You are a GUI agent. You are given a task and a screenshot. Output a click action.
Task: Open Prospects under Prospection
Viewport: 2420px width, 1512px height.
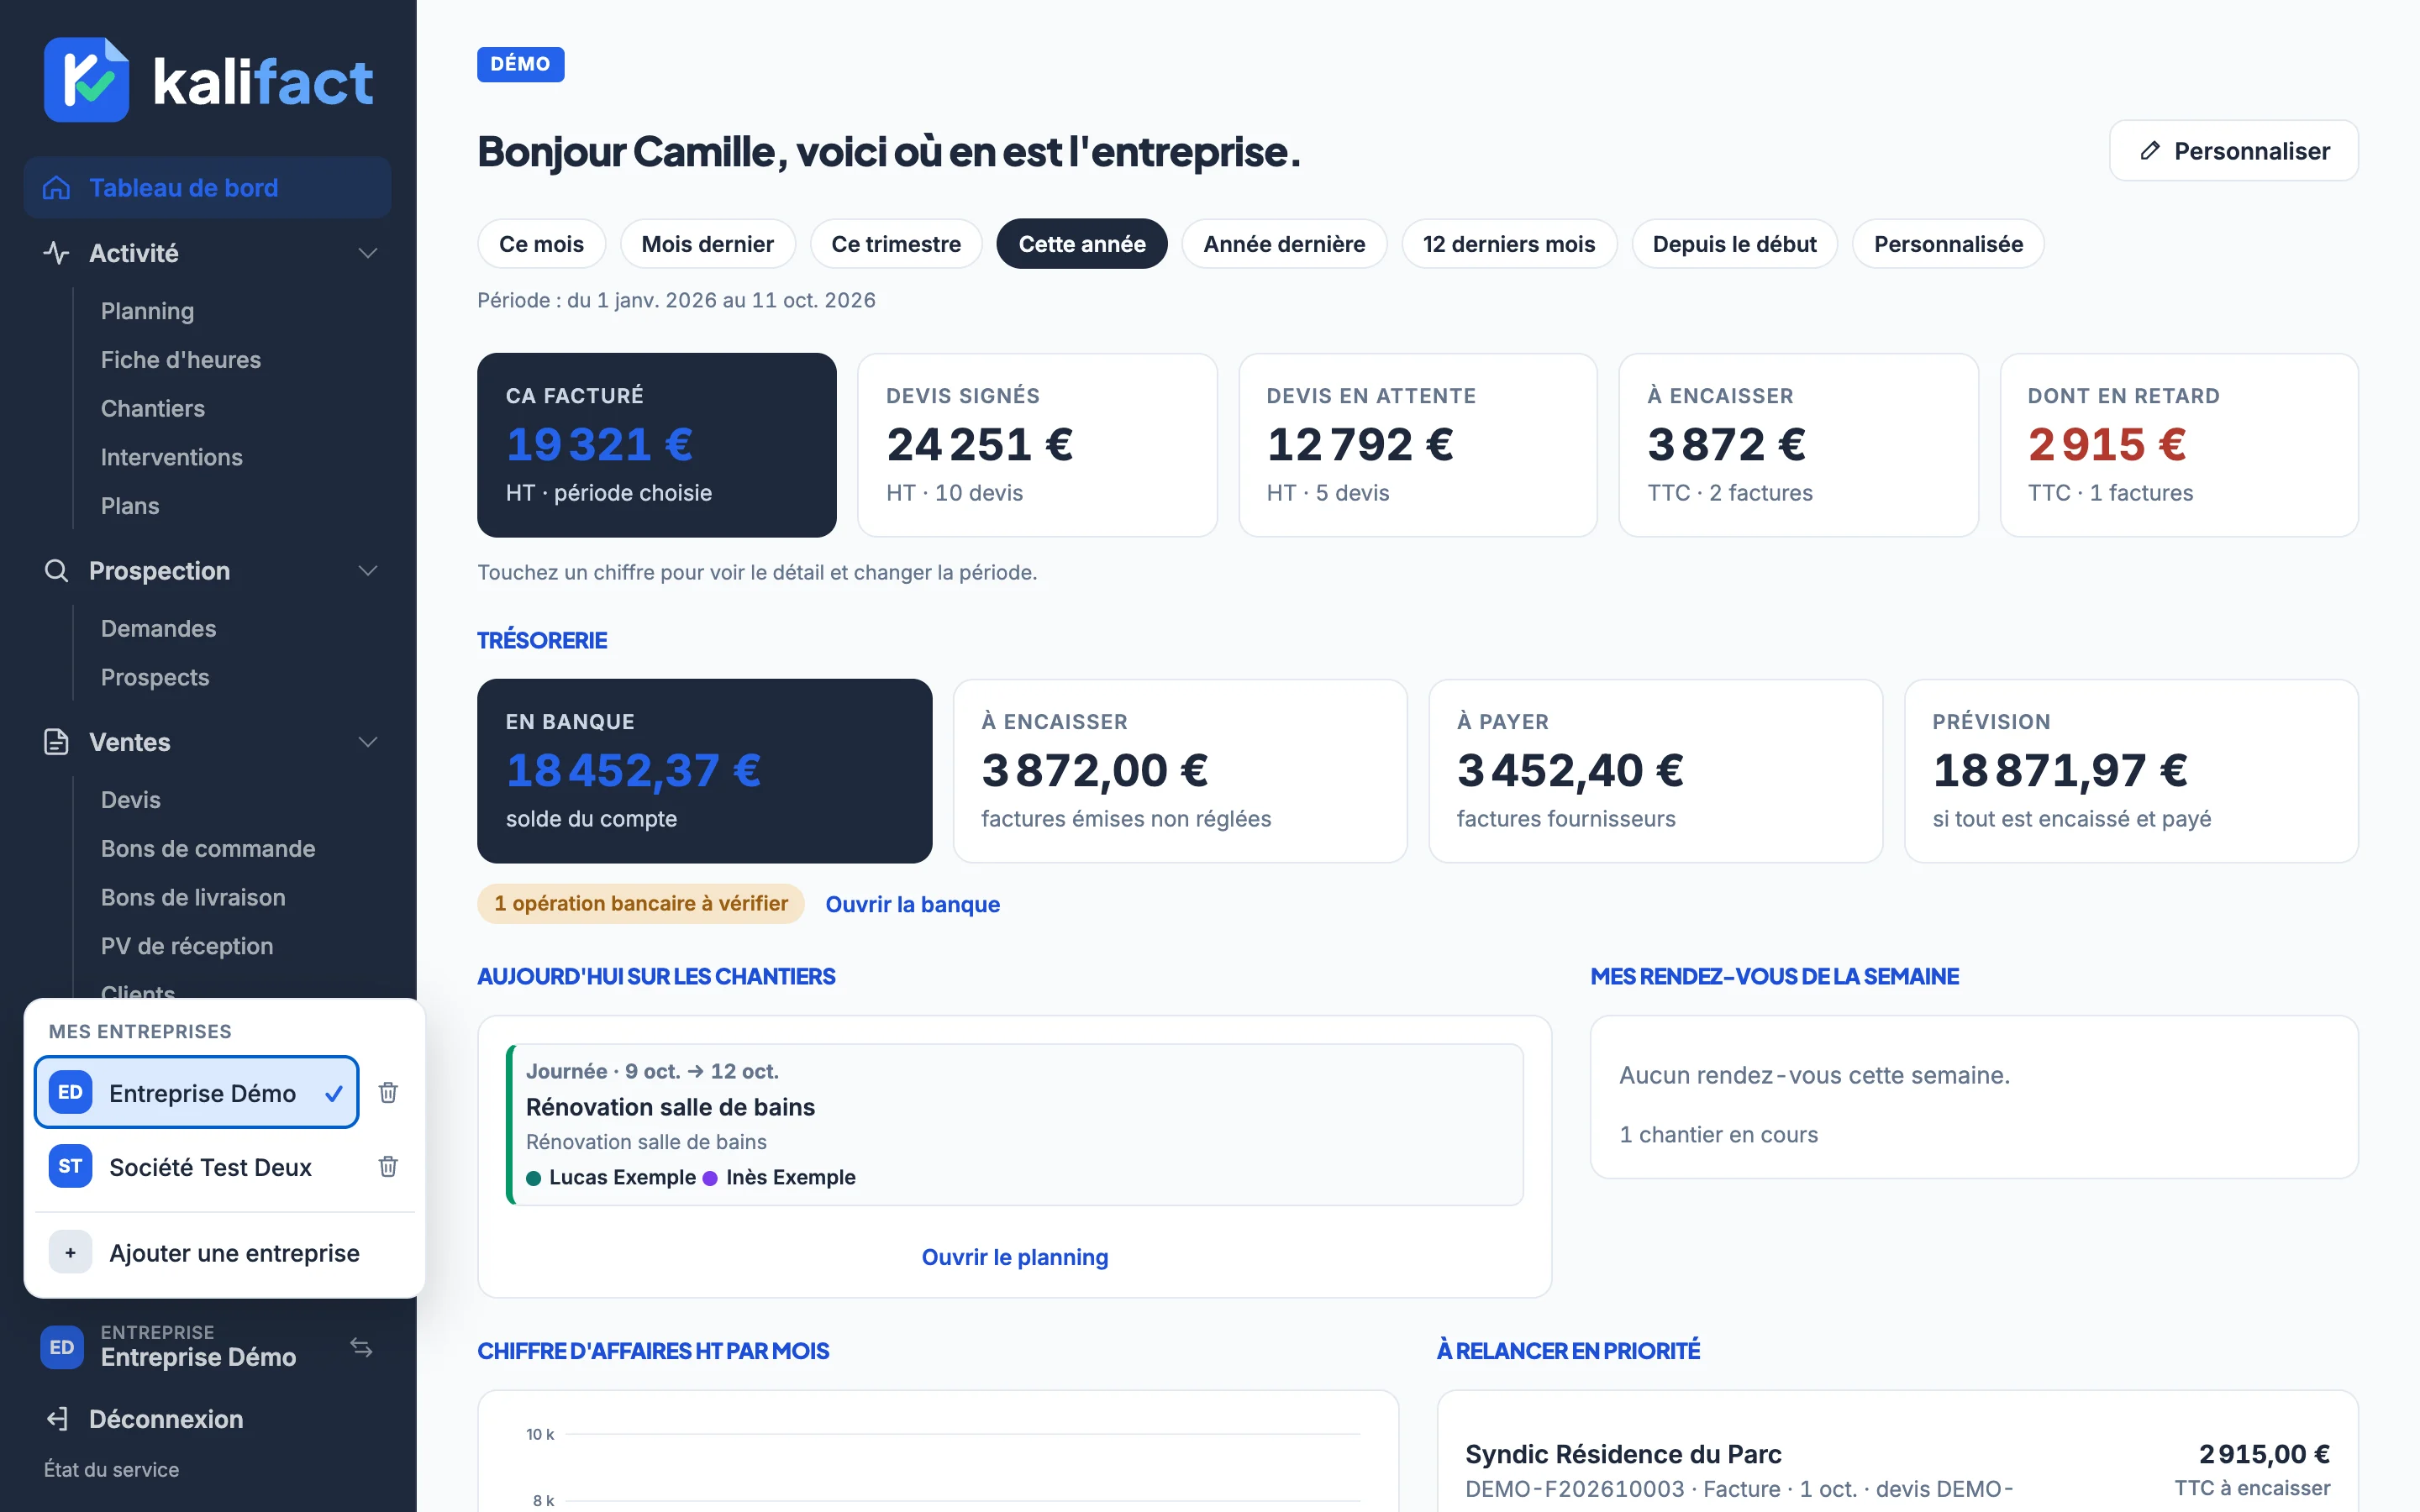[x=155, y=677]
